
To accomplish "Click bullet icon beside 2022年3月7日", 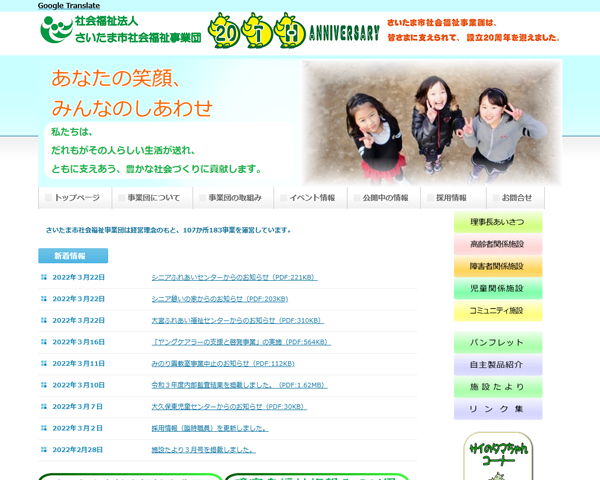I will pos(44,407).
